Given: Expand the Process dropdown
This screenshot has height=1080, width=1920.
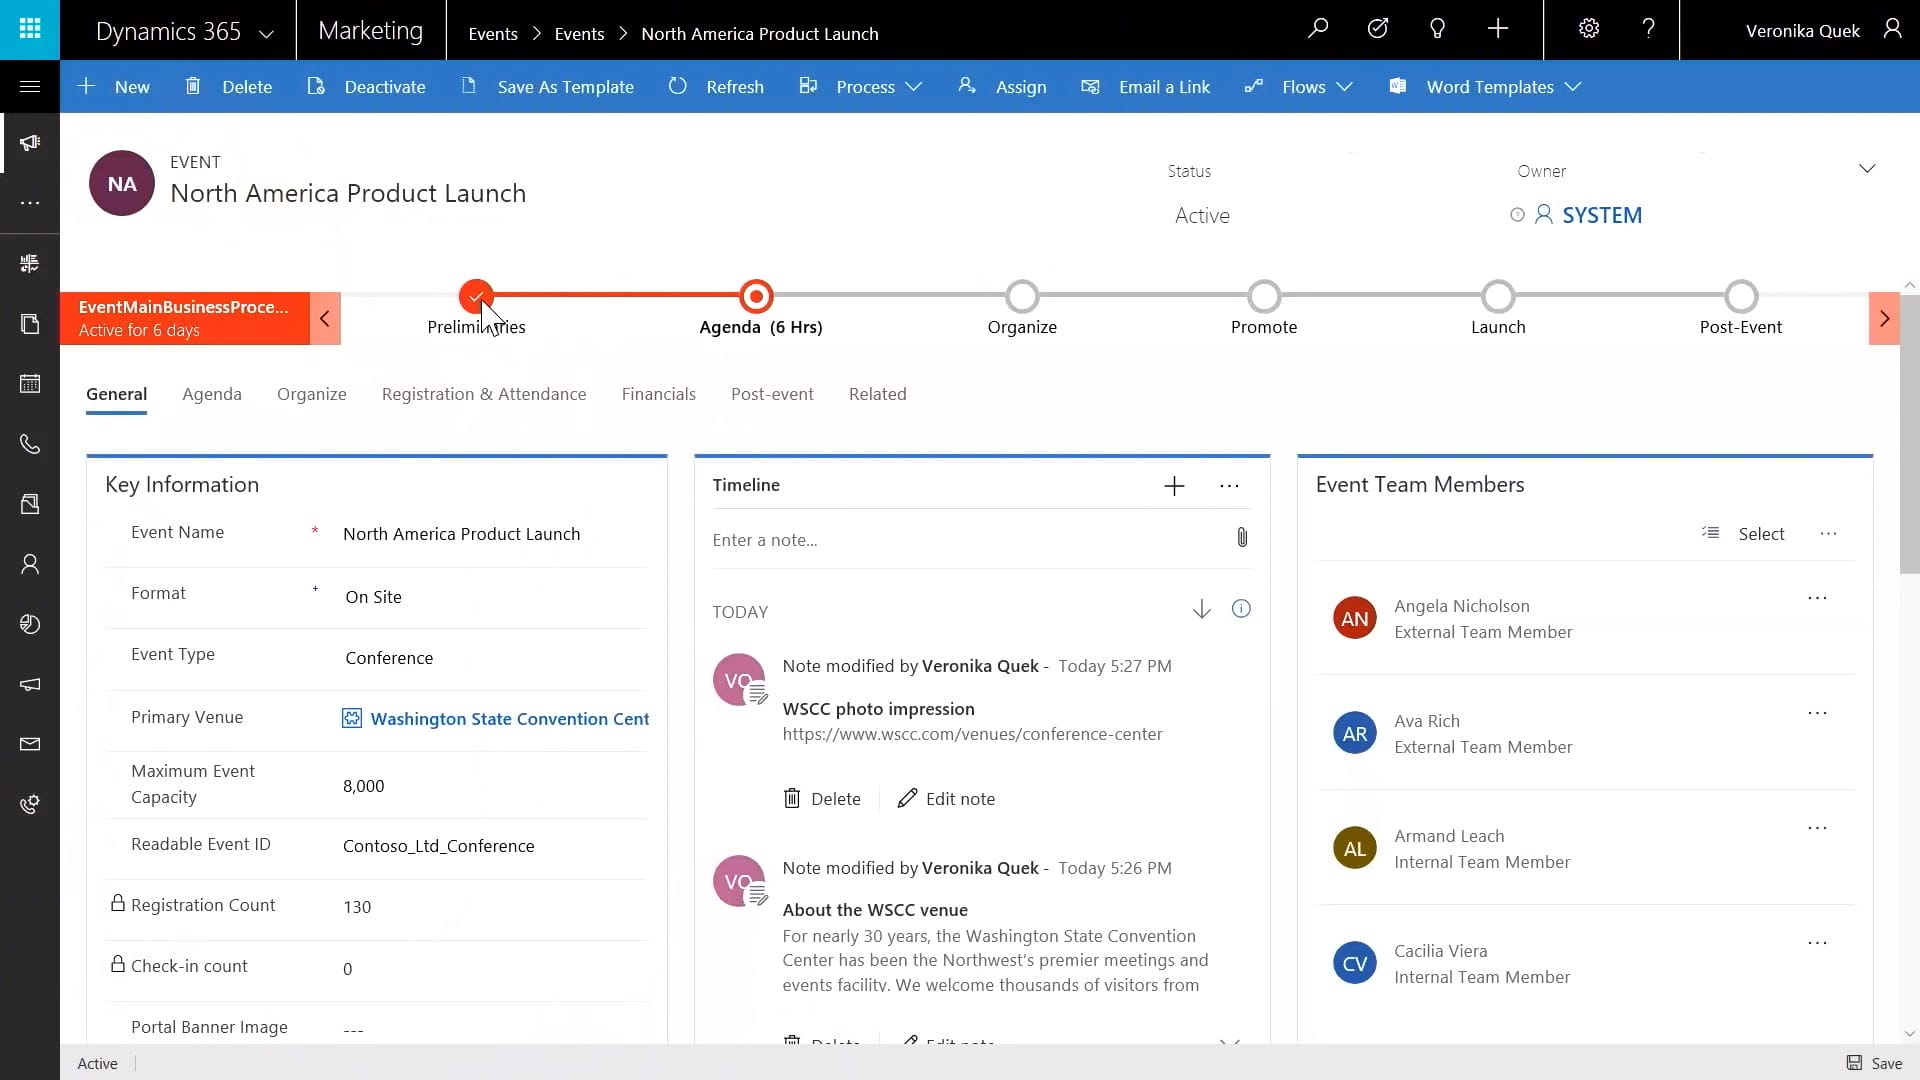Looking at the screenshot, I should pos(864,87).
